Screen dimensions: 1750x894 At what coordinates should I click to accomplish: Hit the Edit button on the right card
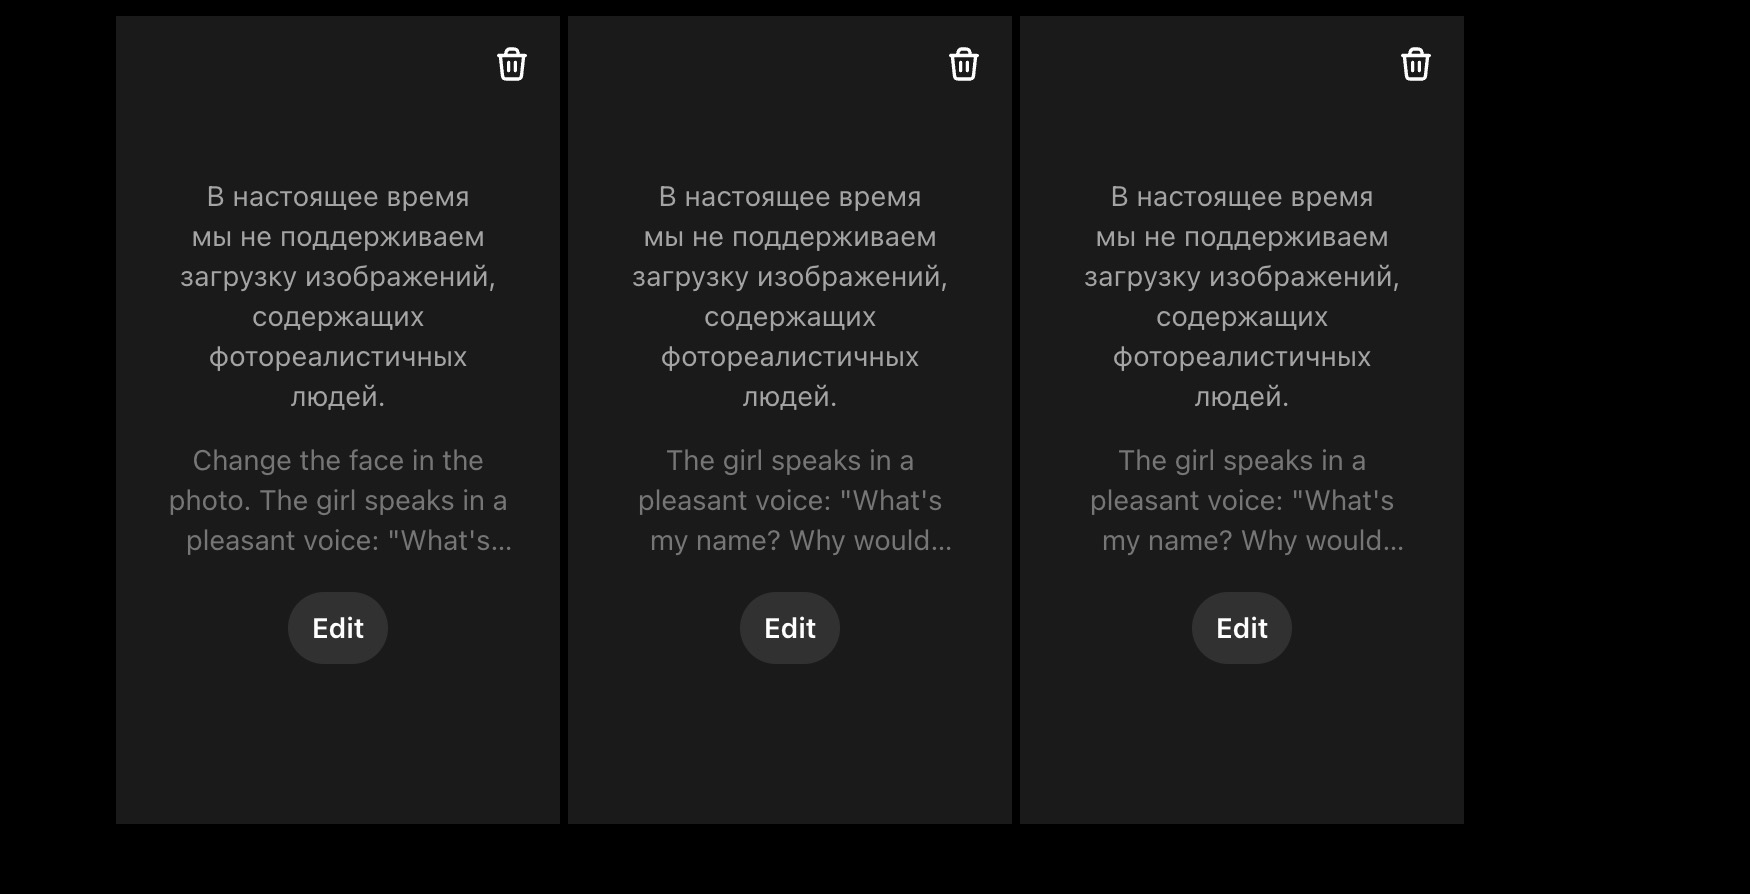tap(1242, 628)
